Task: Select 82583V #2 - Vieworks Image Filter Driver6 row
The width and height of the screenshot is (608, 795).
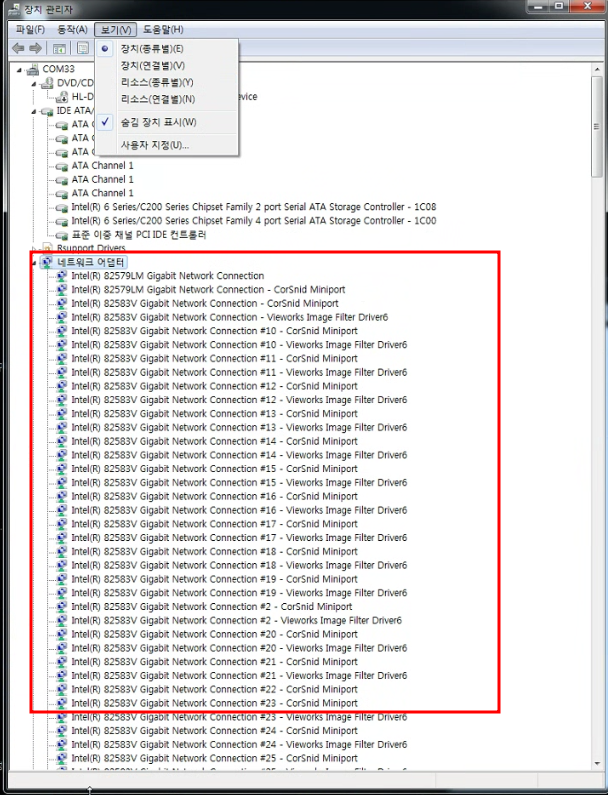Action: point(236,621)
